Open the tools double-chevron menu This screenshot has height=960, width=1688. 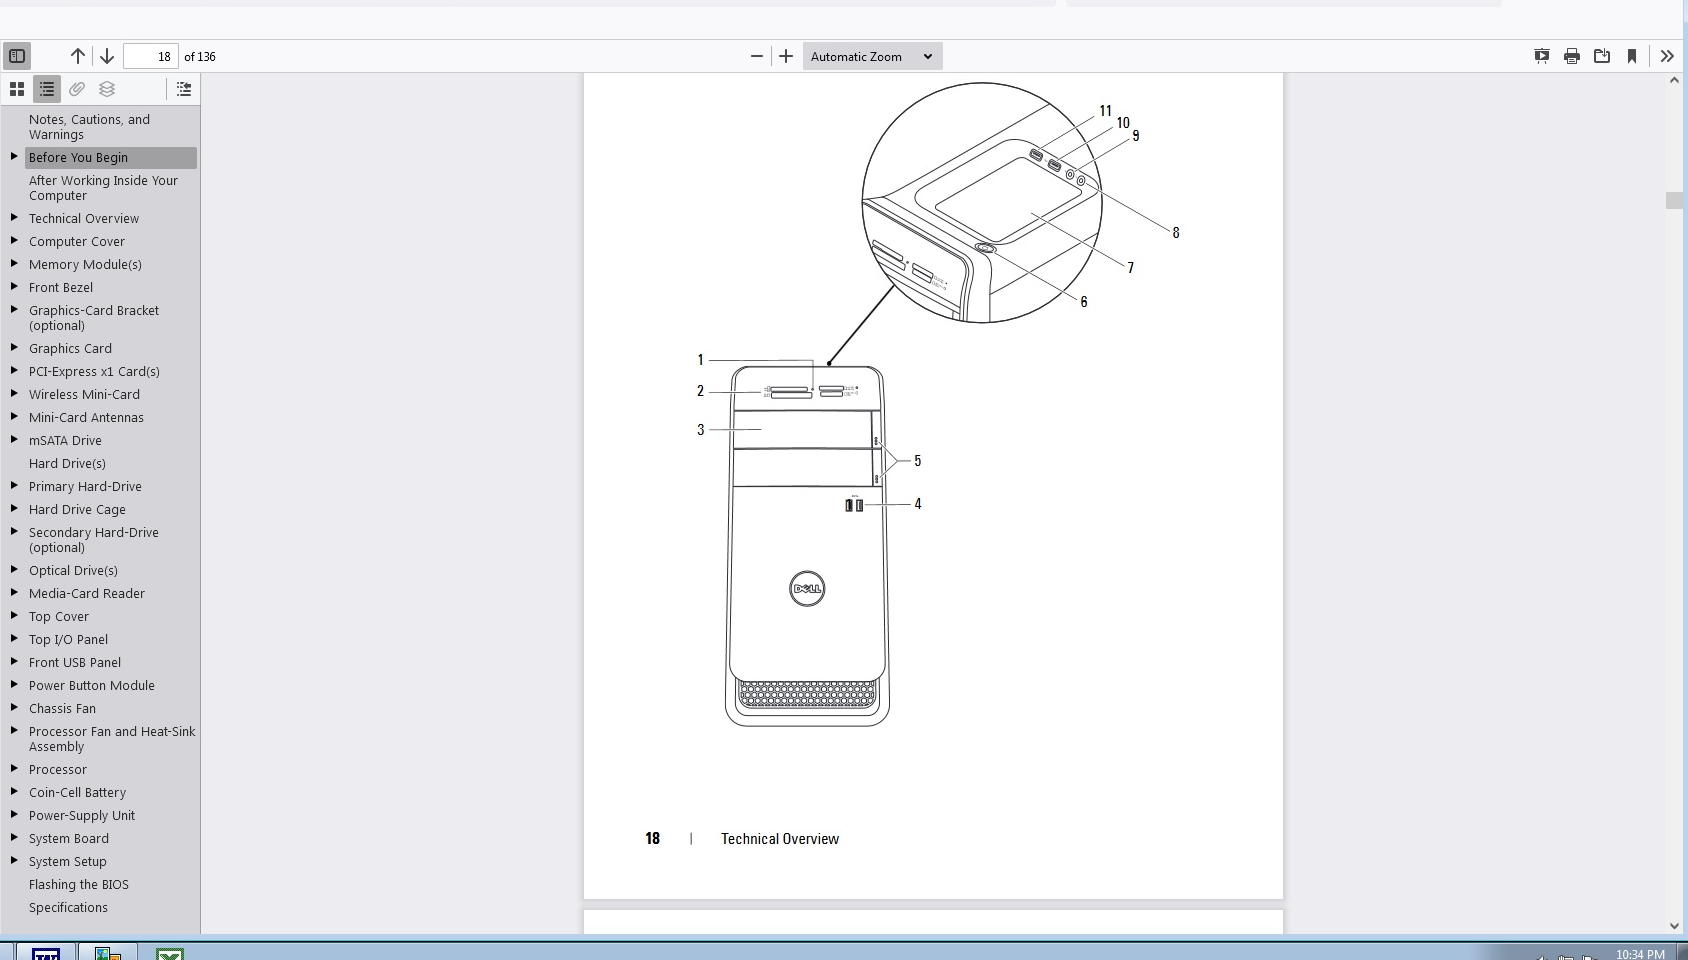click(x=1667, y=56)
